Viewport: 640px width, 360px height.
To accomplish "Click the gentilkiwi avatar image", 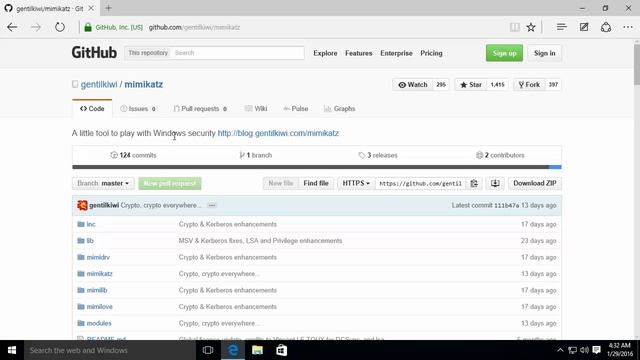I will tap(82, 205).
